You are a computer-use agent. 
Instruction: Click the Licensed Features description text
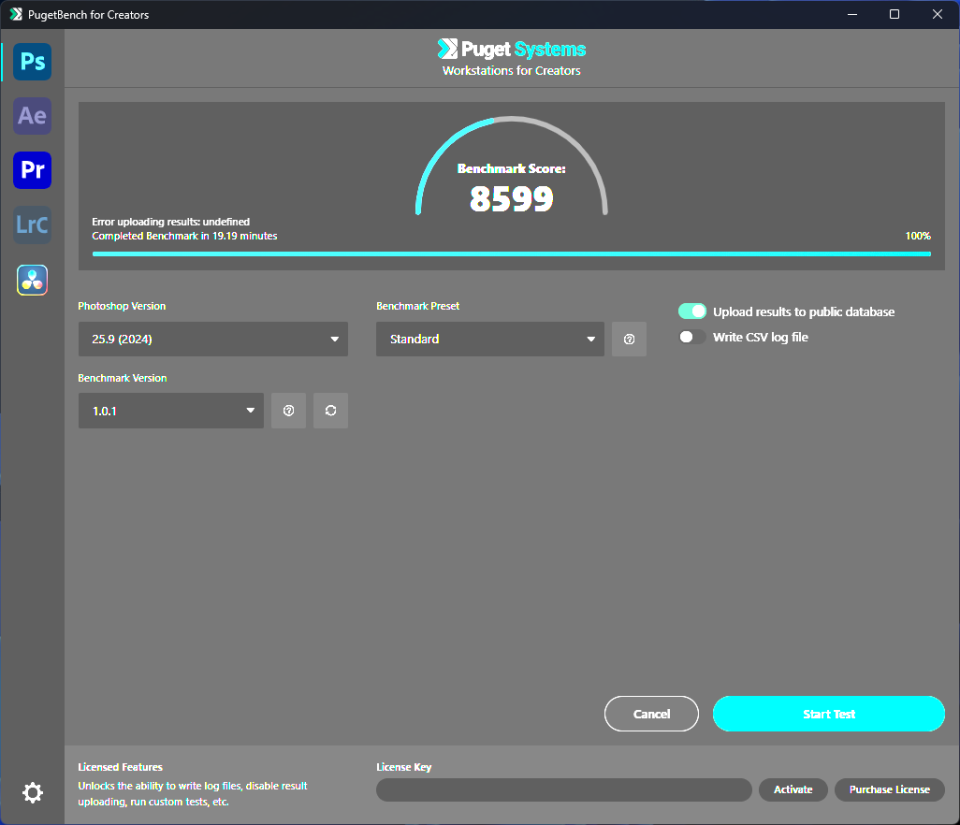(x=192, y=794)
